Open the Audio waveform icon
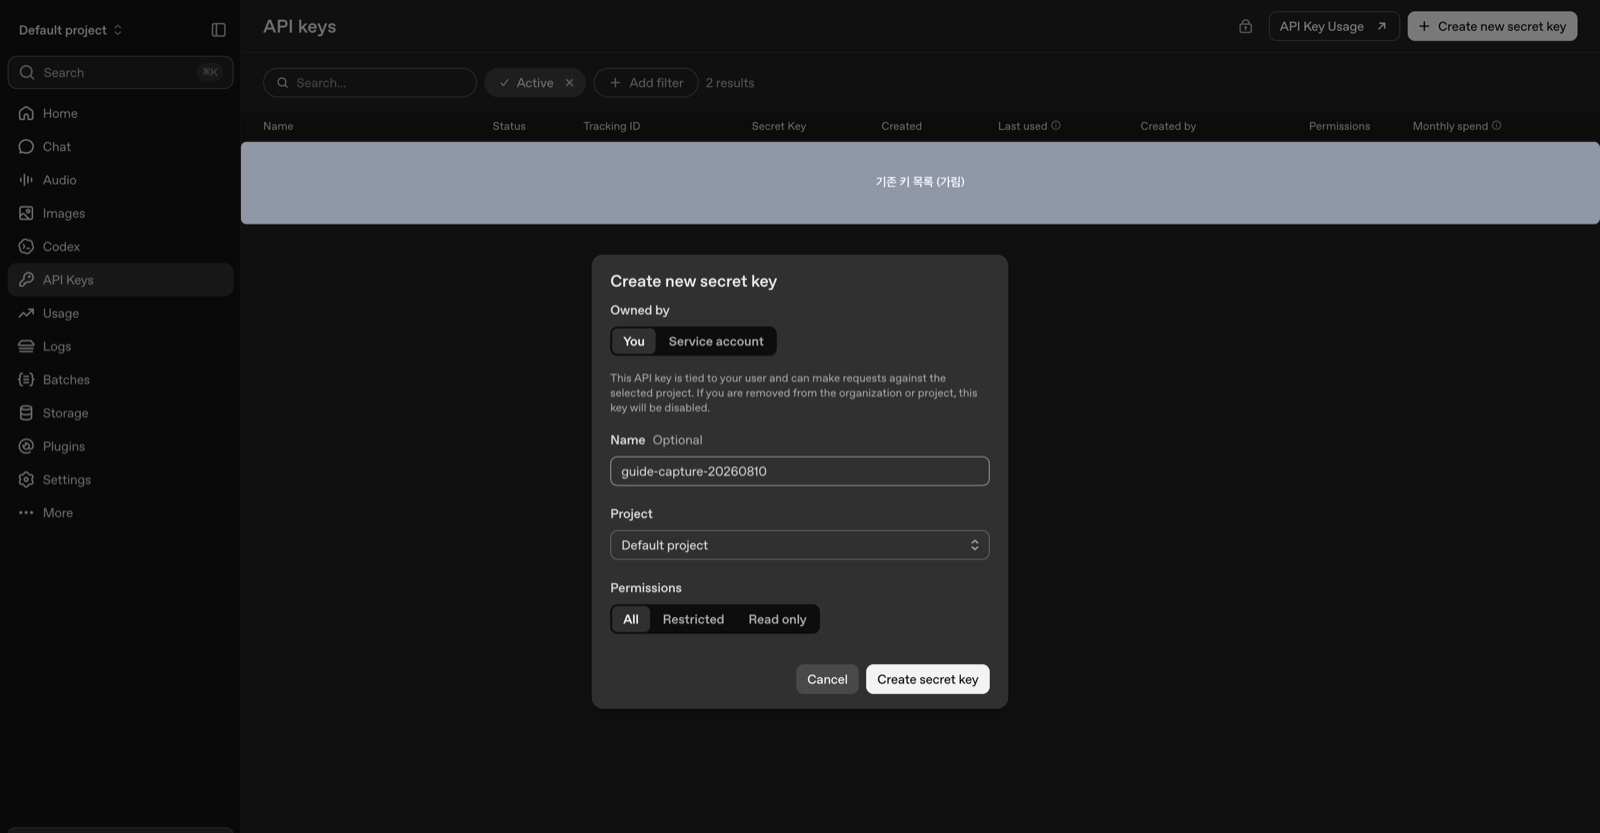Viewport: 1600px width, 833px height. (26, 180)
